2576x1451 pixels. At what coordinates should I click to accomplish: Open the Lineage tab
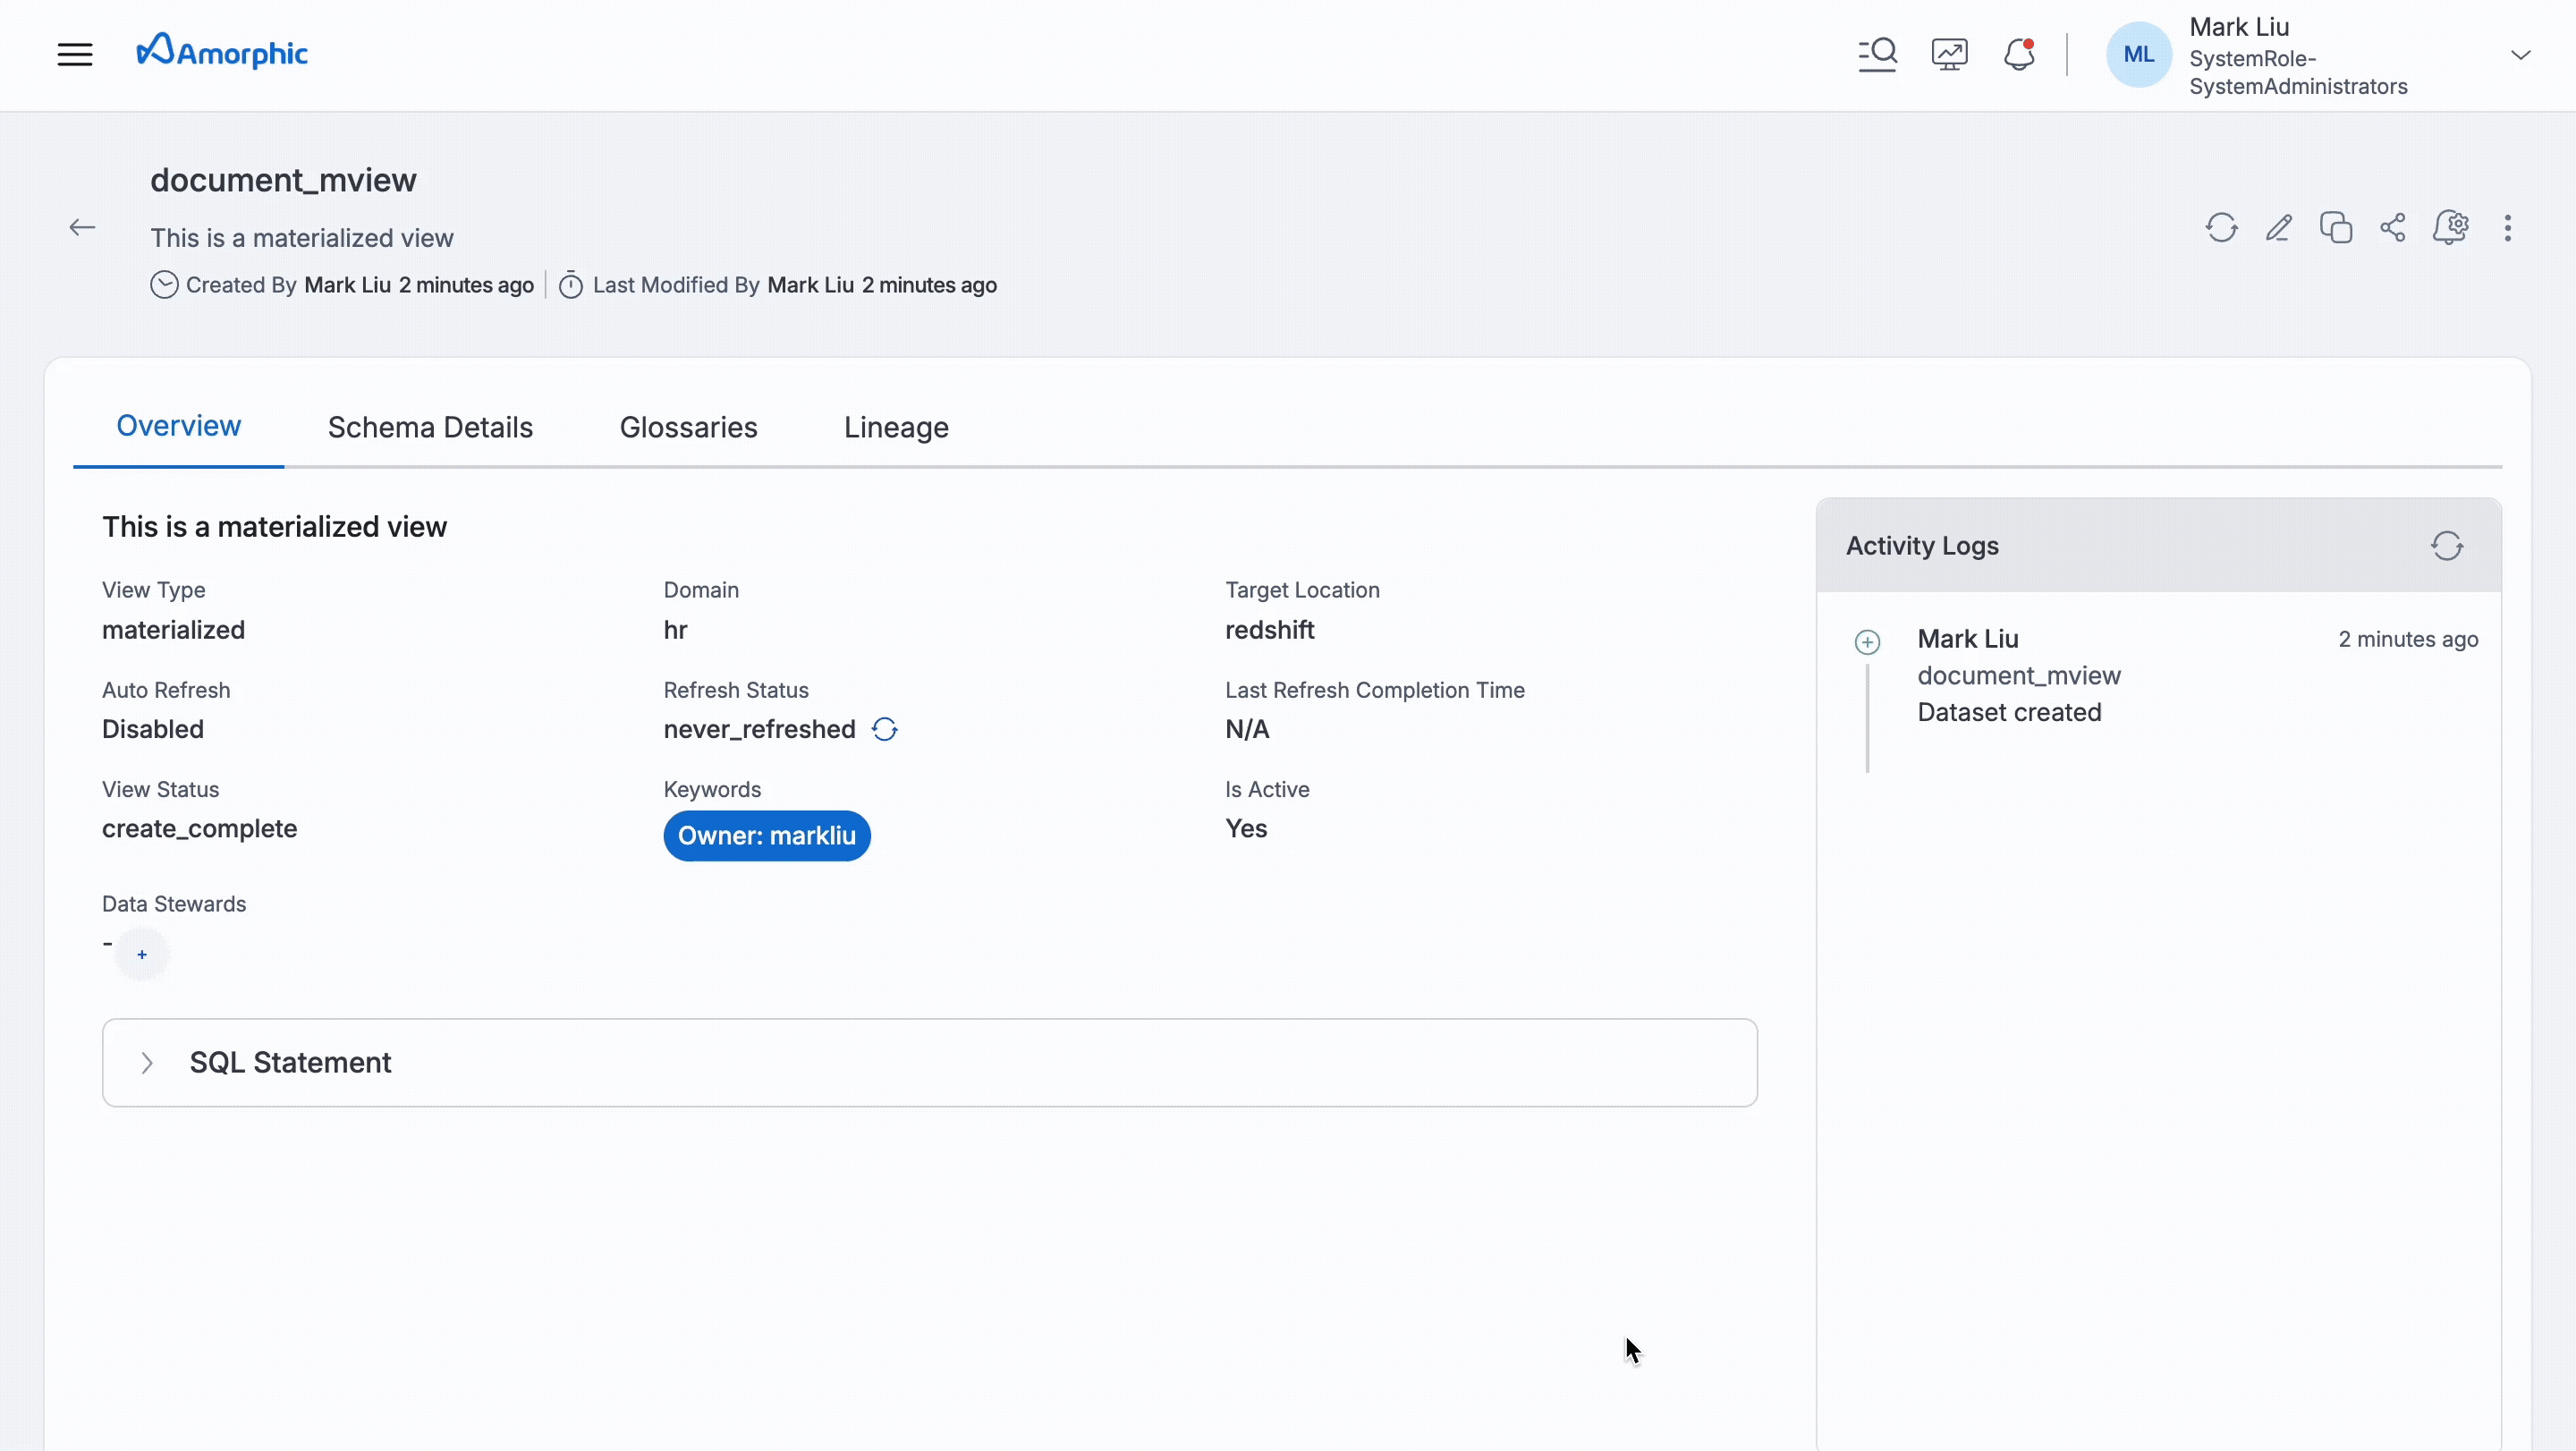[x=896, y=427]
